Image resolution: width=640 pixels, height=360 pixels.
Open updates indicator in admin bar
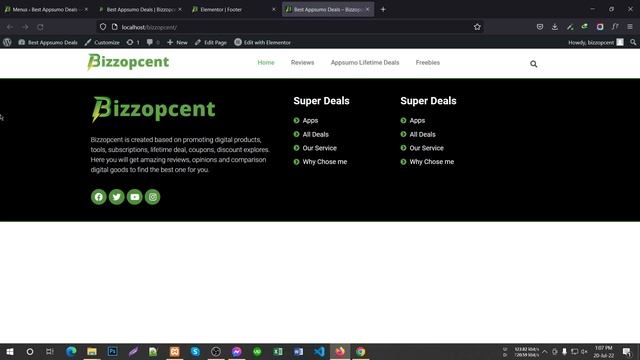(133, 42)
